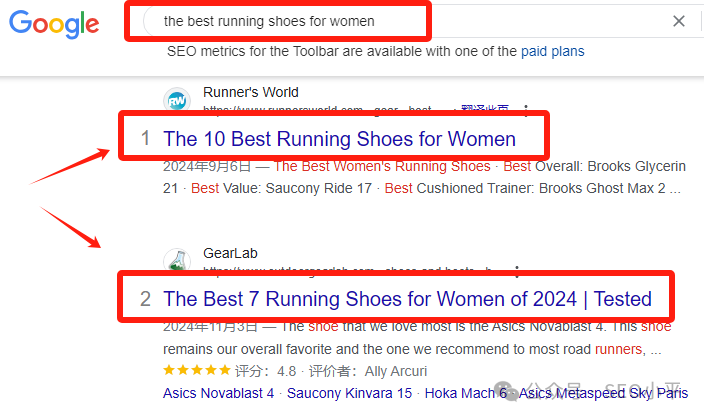Click the Runner's World site name

251,92
